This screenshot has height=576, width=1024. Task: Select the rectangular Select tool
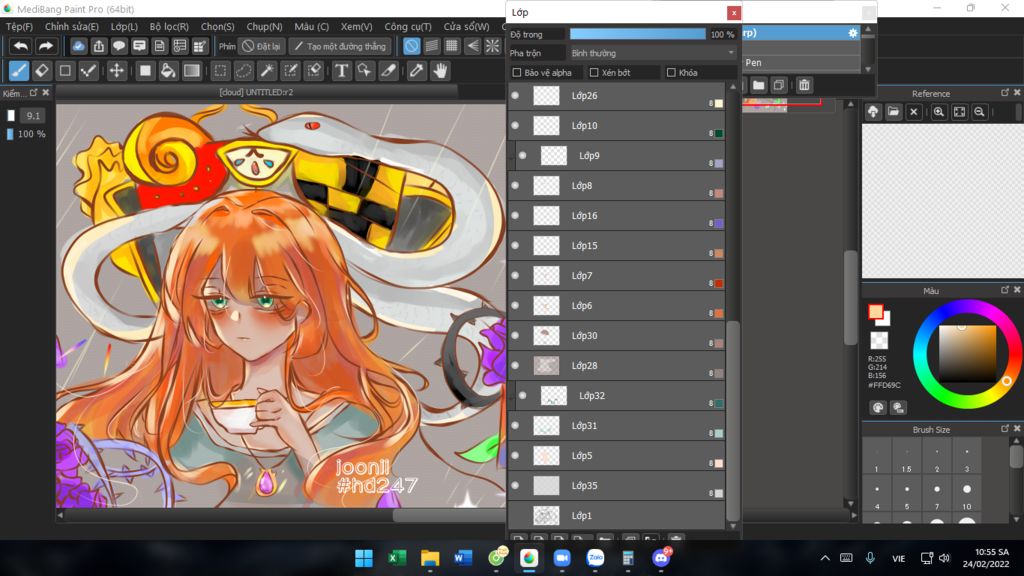tap(221, 71)
